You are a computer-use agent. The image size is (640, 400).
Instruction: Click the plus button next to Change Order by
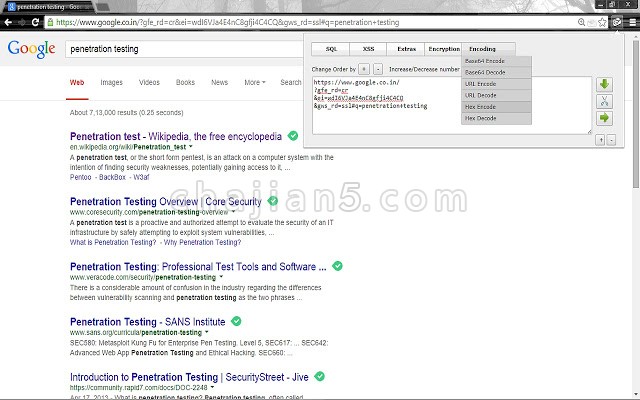coord(364,69)
